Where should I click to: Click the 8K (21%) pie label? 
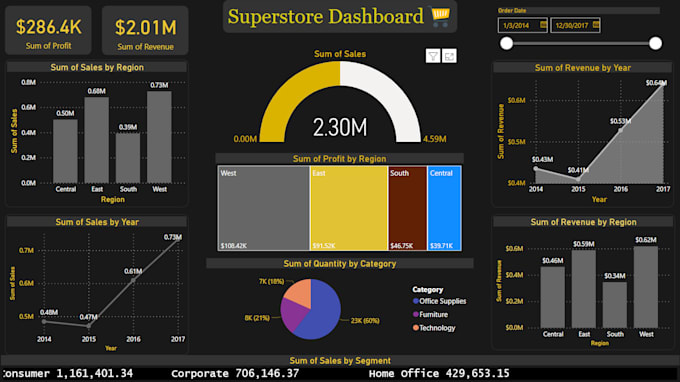[257, 318]
